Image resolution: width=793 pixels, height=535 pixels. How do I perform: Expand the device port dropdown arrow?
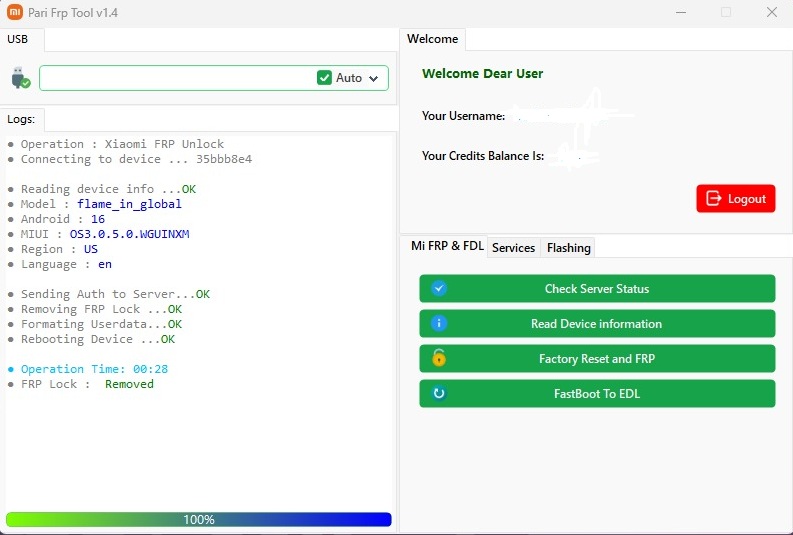point(373,78)
